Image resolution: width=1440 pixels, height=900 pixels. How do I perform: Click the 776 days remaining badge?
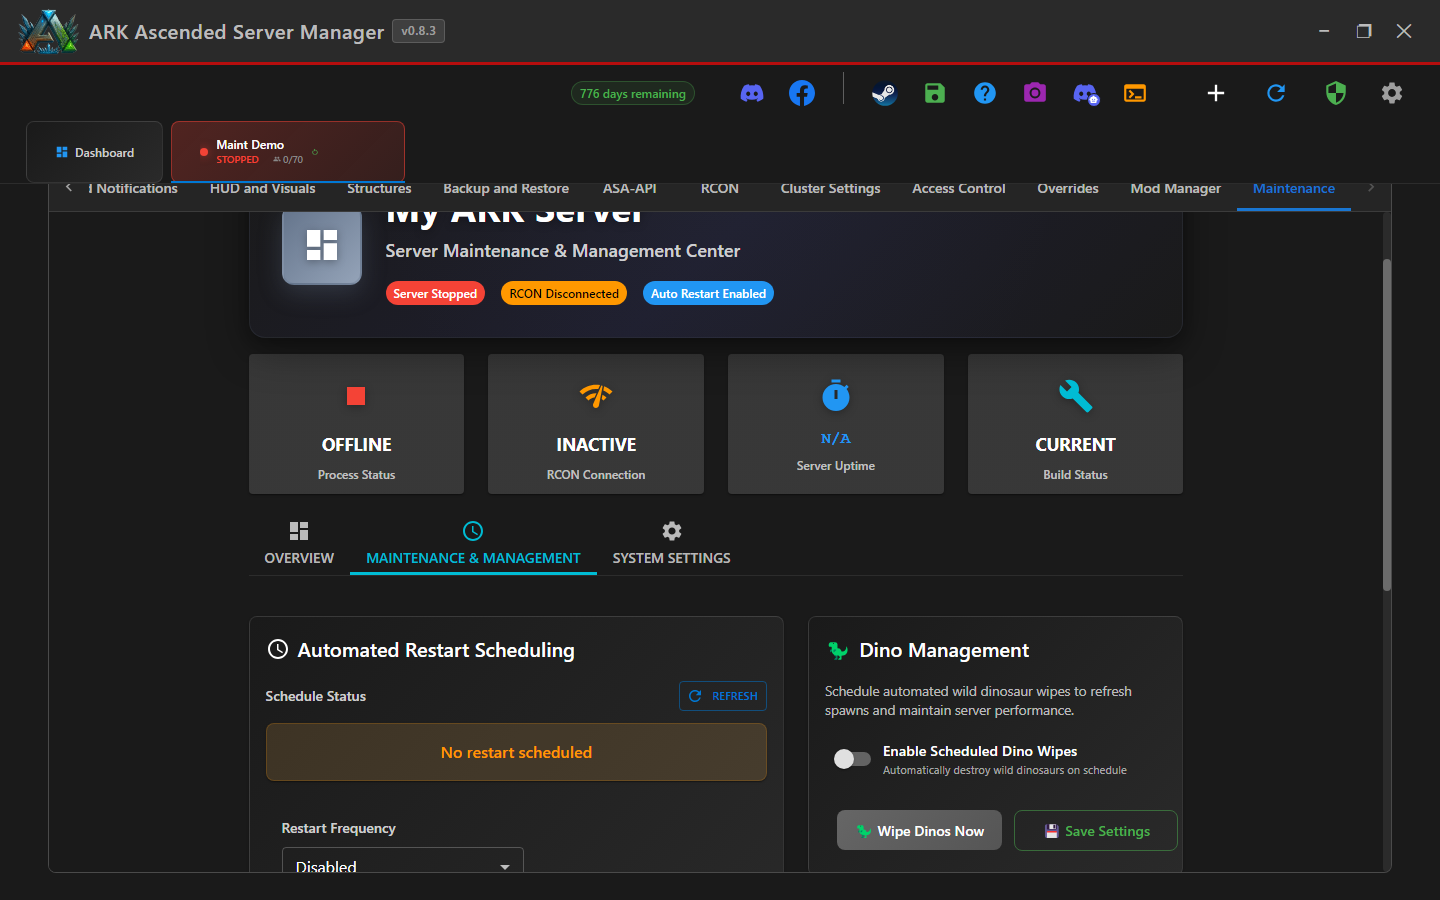point(633,93)
